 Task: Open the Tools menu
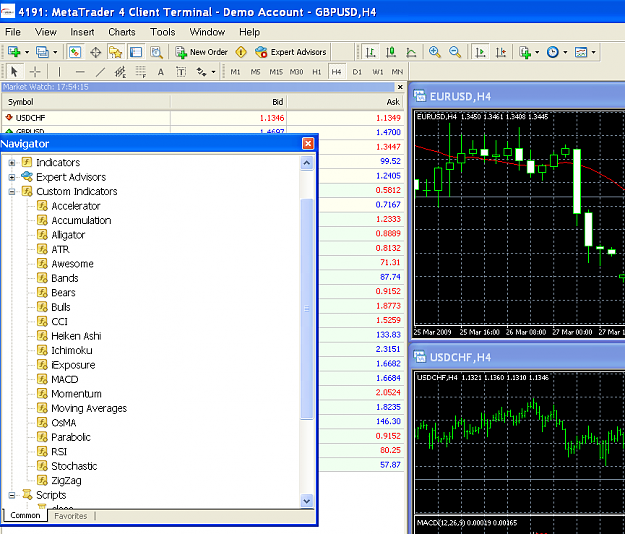(x=162, y=32)
